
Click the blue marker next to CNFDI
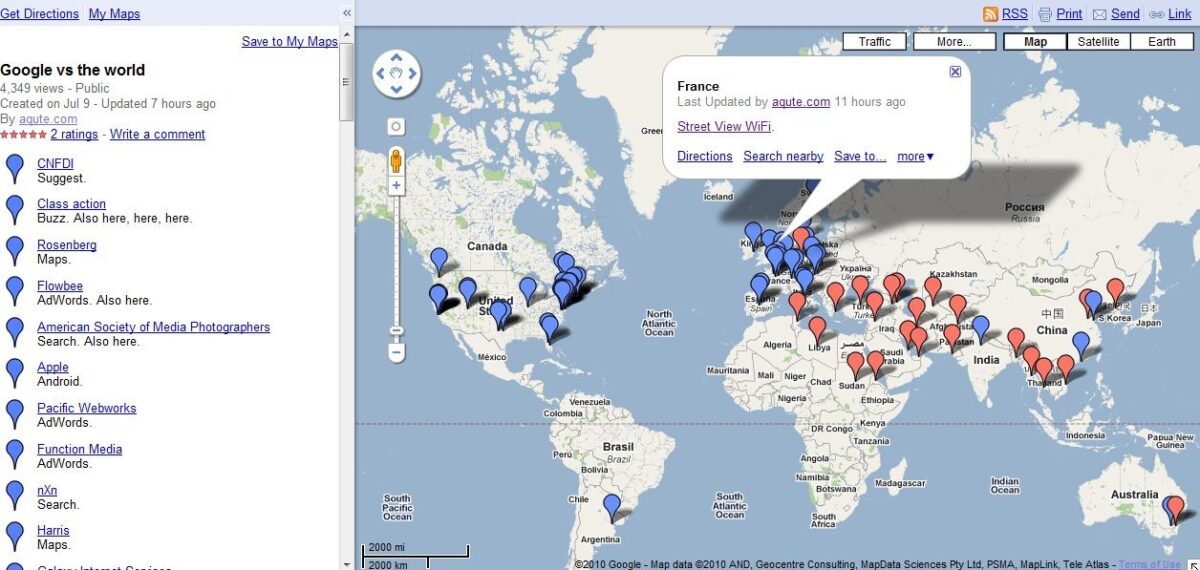15,168
